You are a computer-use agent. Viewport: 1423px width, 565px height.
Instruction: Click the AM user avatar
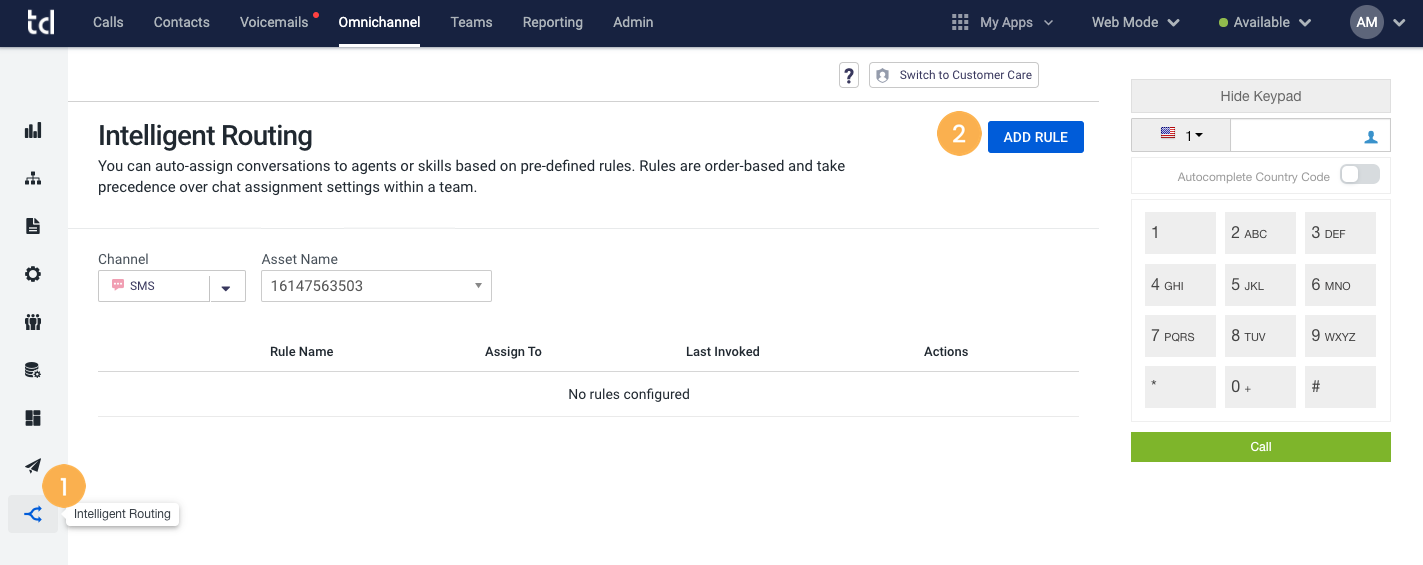point(1367,22)
